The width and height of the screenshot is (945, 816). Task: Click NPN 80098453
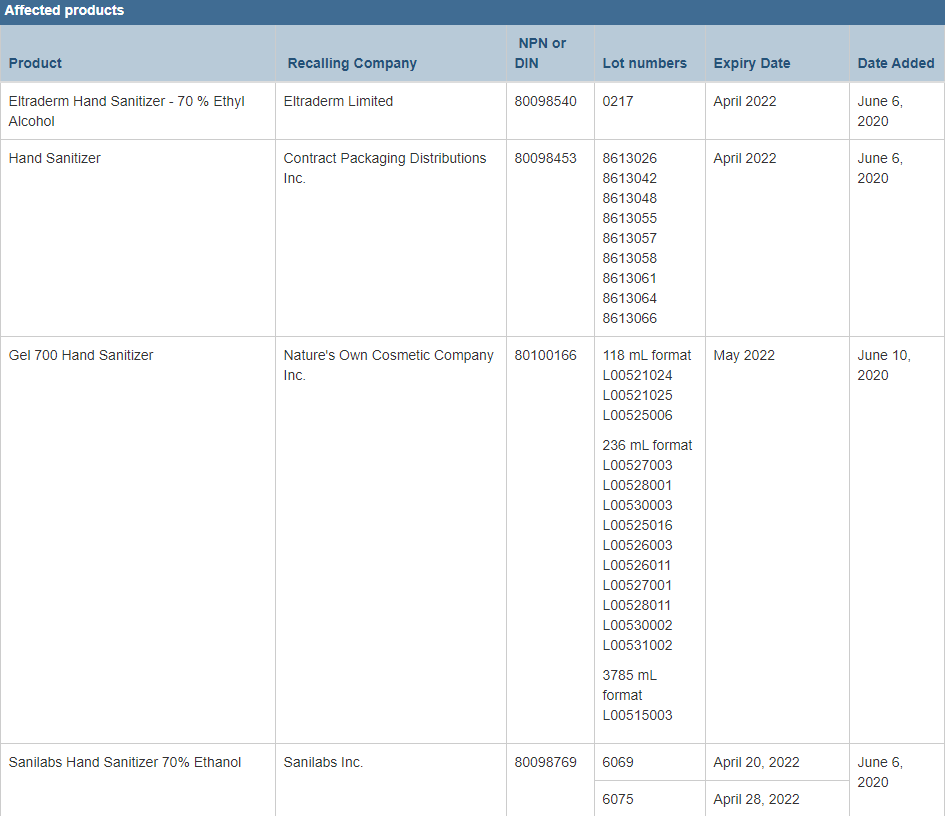pyautogui.click(x=545, y=158)
